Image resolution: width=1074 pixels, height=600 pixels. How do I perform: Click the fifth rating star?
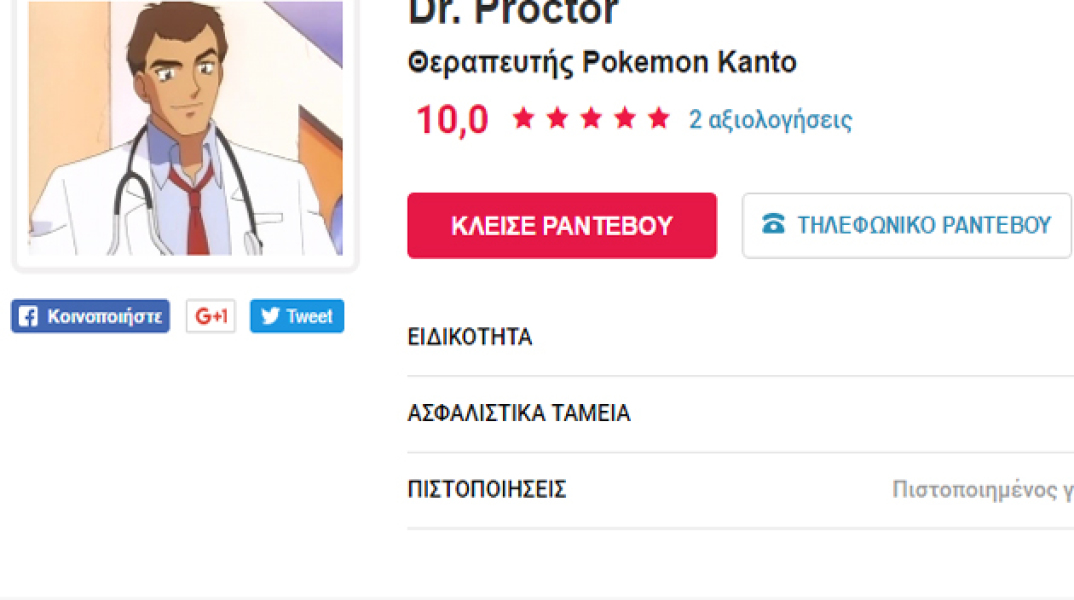click(658, 119)
